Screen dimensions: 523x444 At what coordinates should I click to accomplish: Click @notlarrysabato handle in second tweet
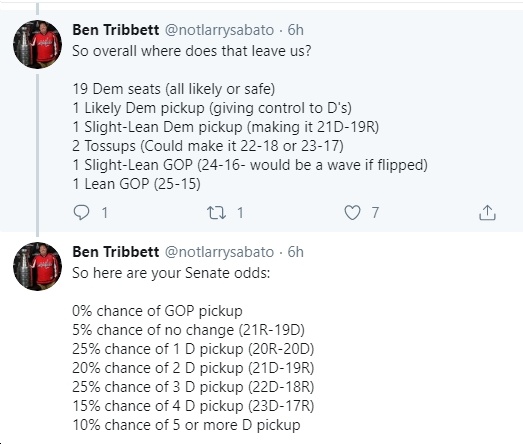(219, 252)
